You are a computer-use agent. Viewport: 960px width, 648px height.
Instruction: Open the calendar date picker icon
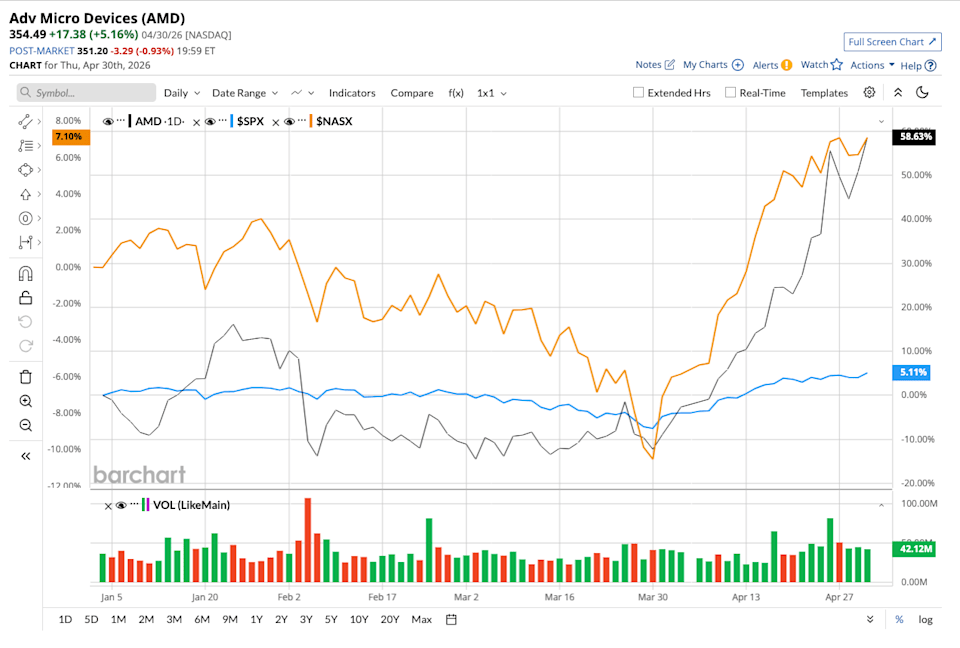tap(451, 619)
